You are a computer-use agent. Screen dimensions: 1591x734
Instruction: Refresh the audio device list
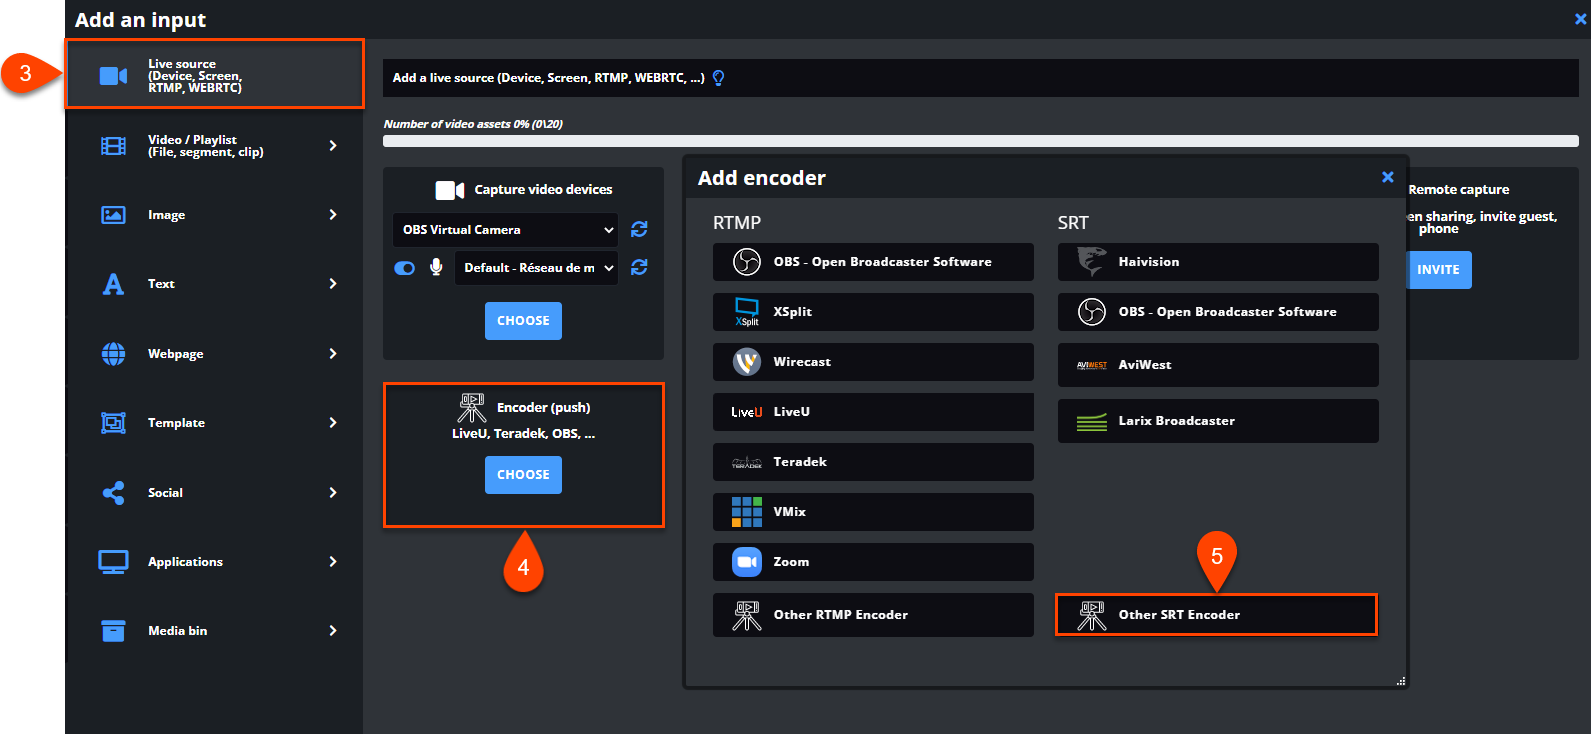coord(640,267)
